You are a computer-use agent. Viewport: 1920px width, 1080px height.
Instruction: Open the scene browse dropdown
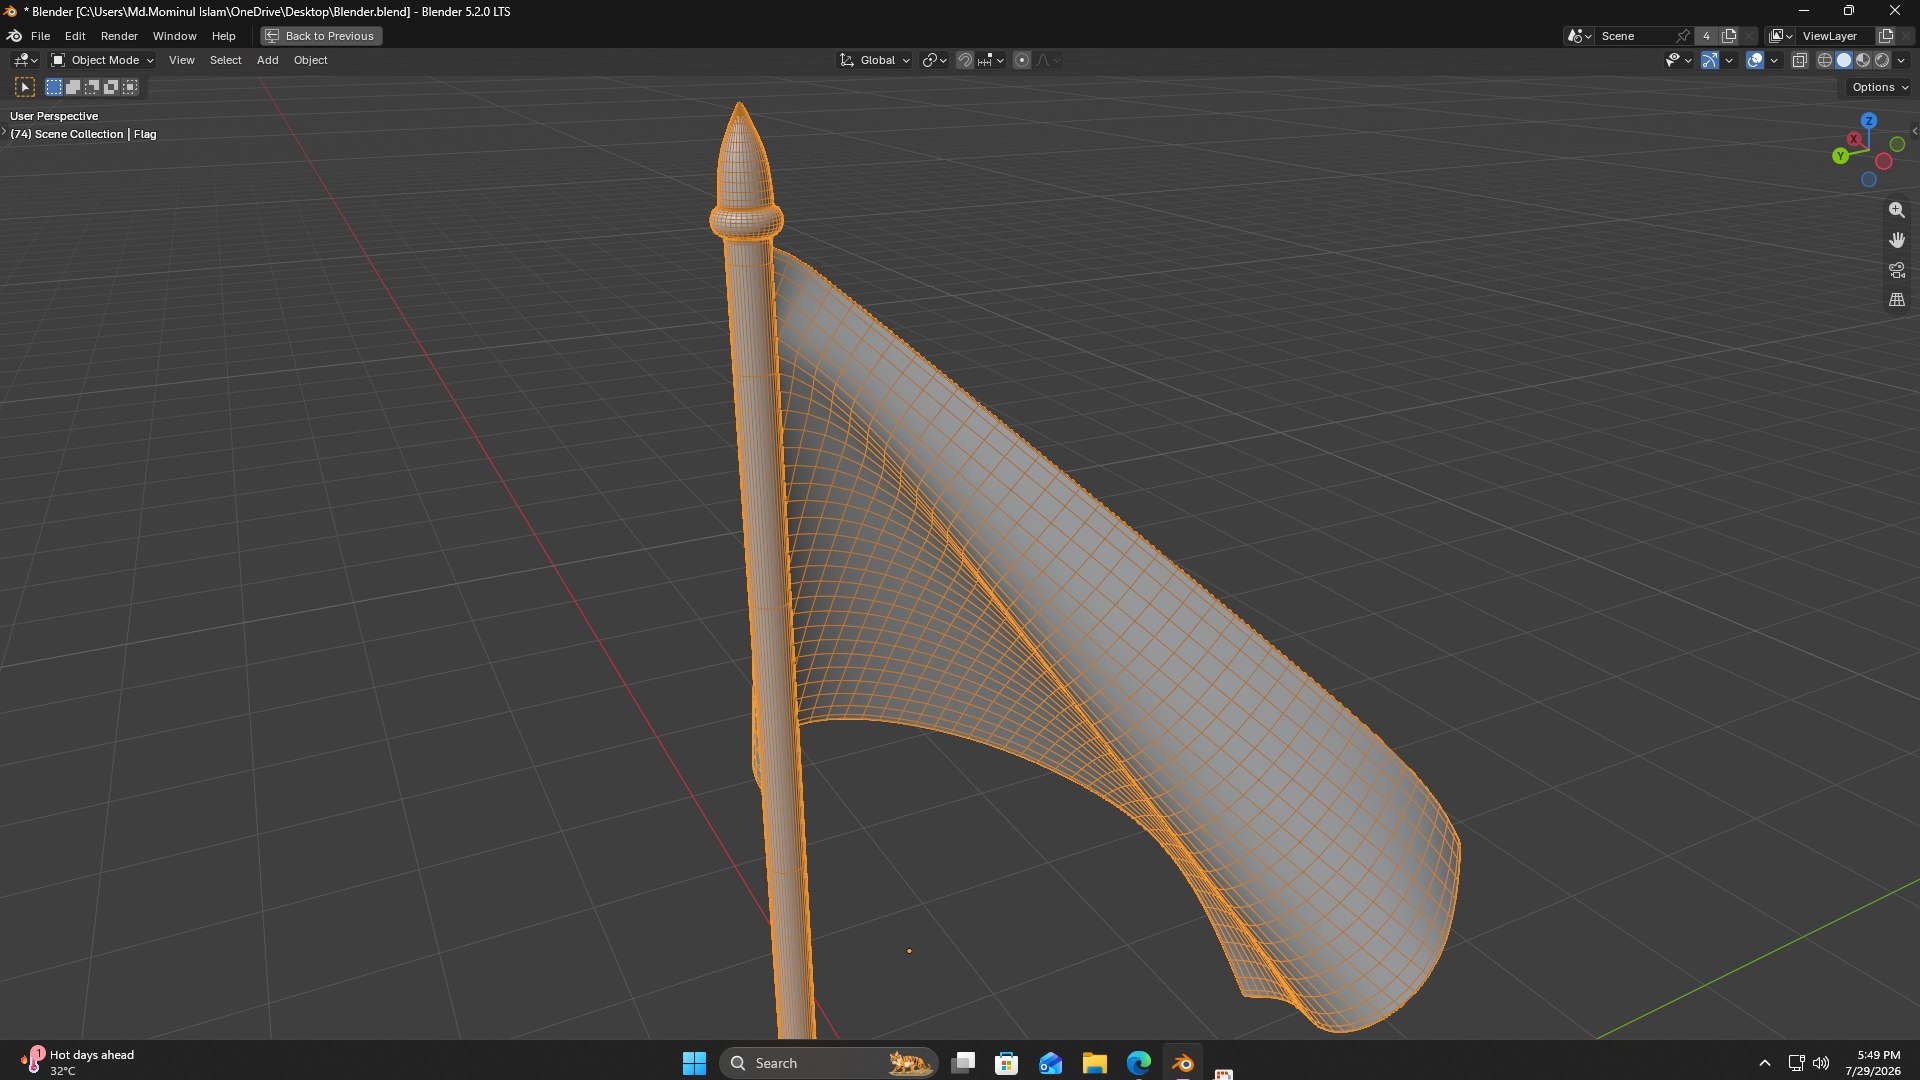(x=1580, y=36)
